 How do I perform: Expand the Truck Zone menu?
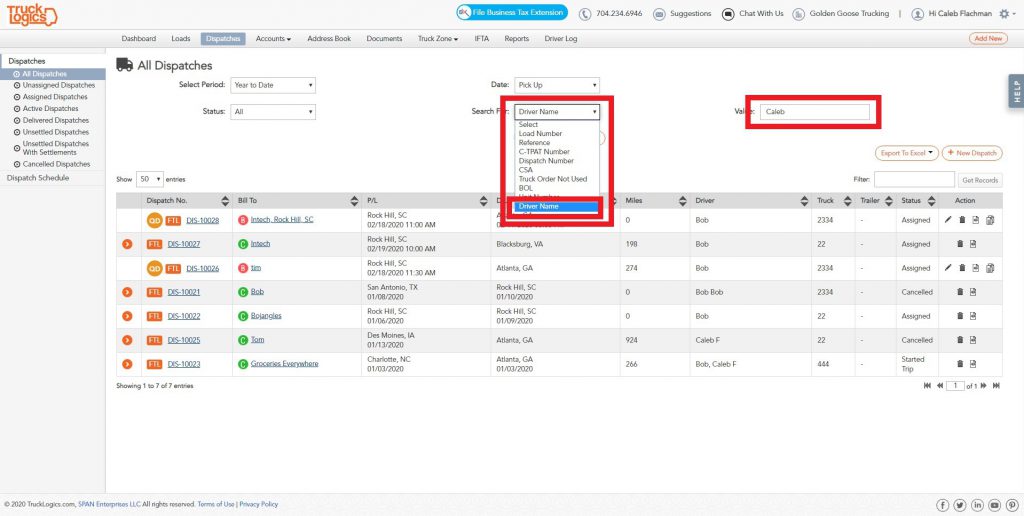point(438,39)
